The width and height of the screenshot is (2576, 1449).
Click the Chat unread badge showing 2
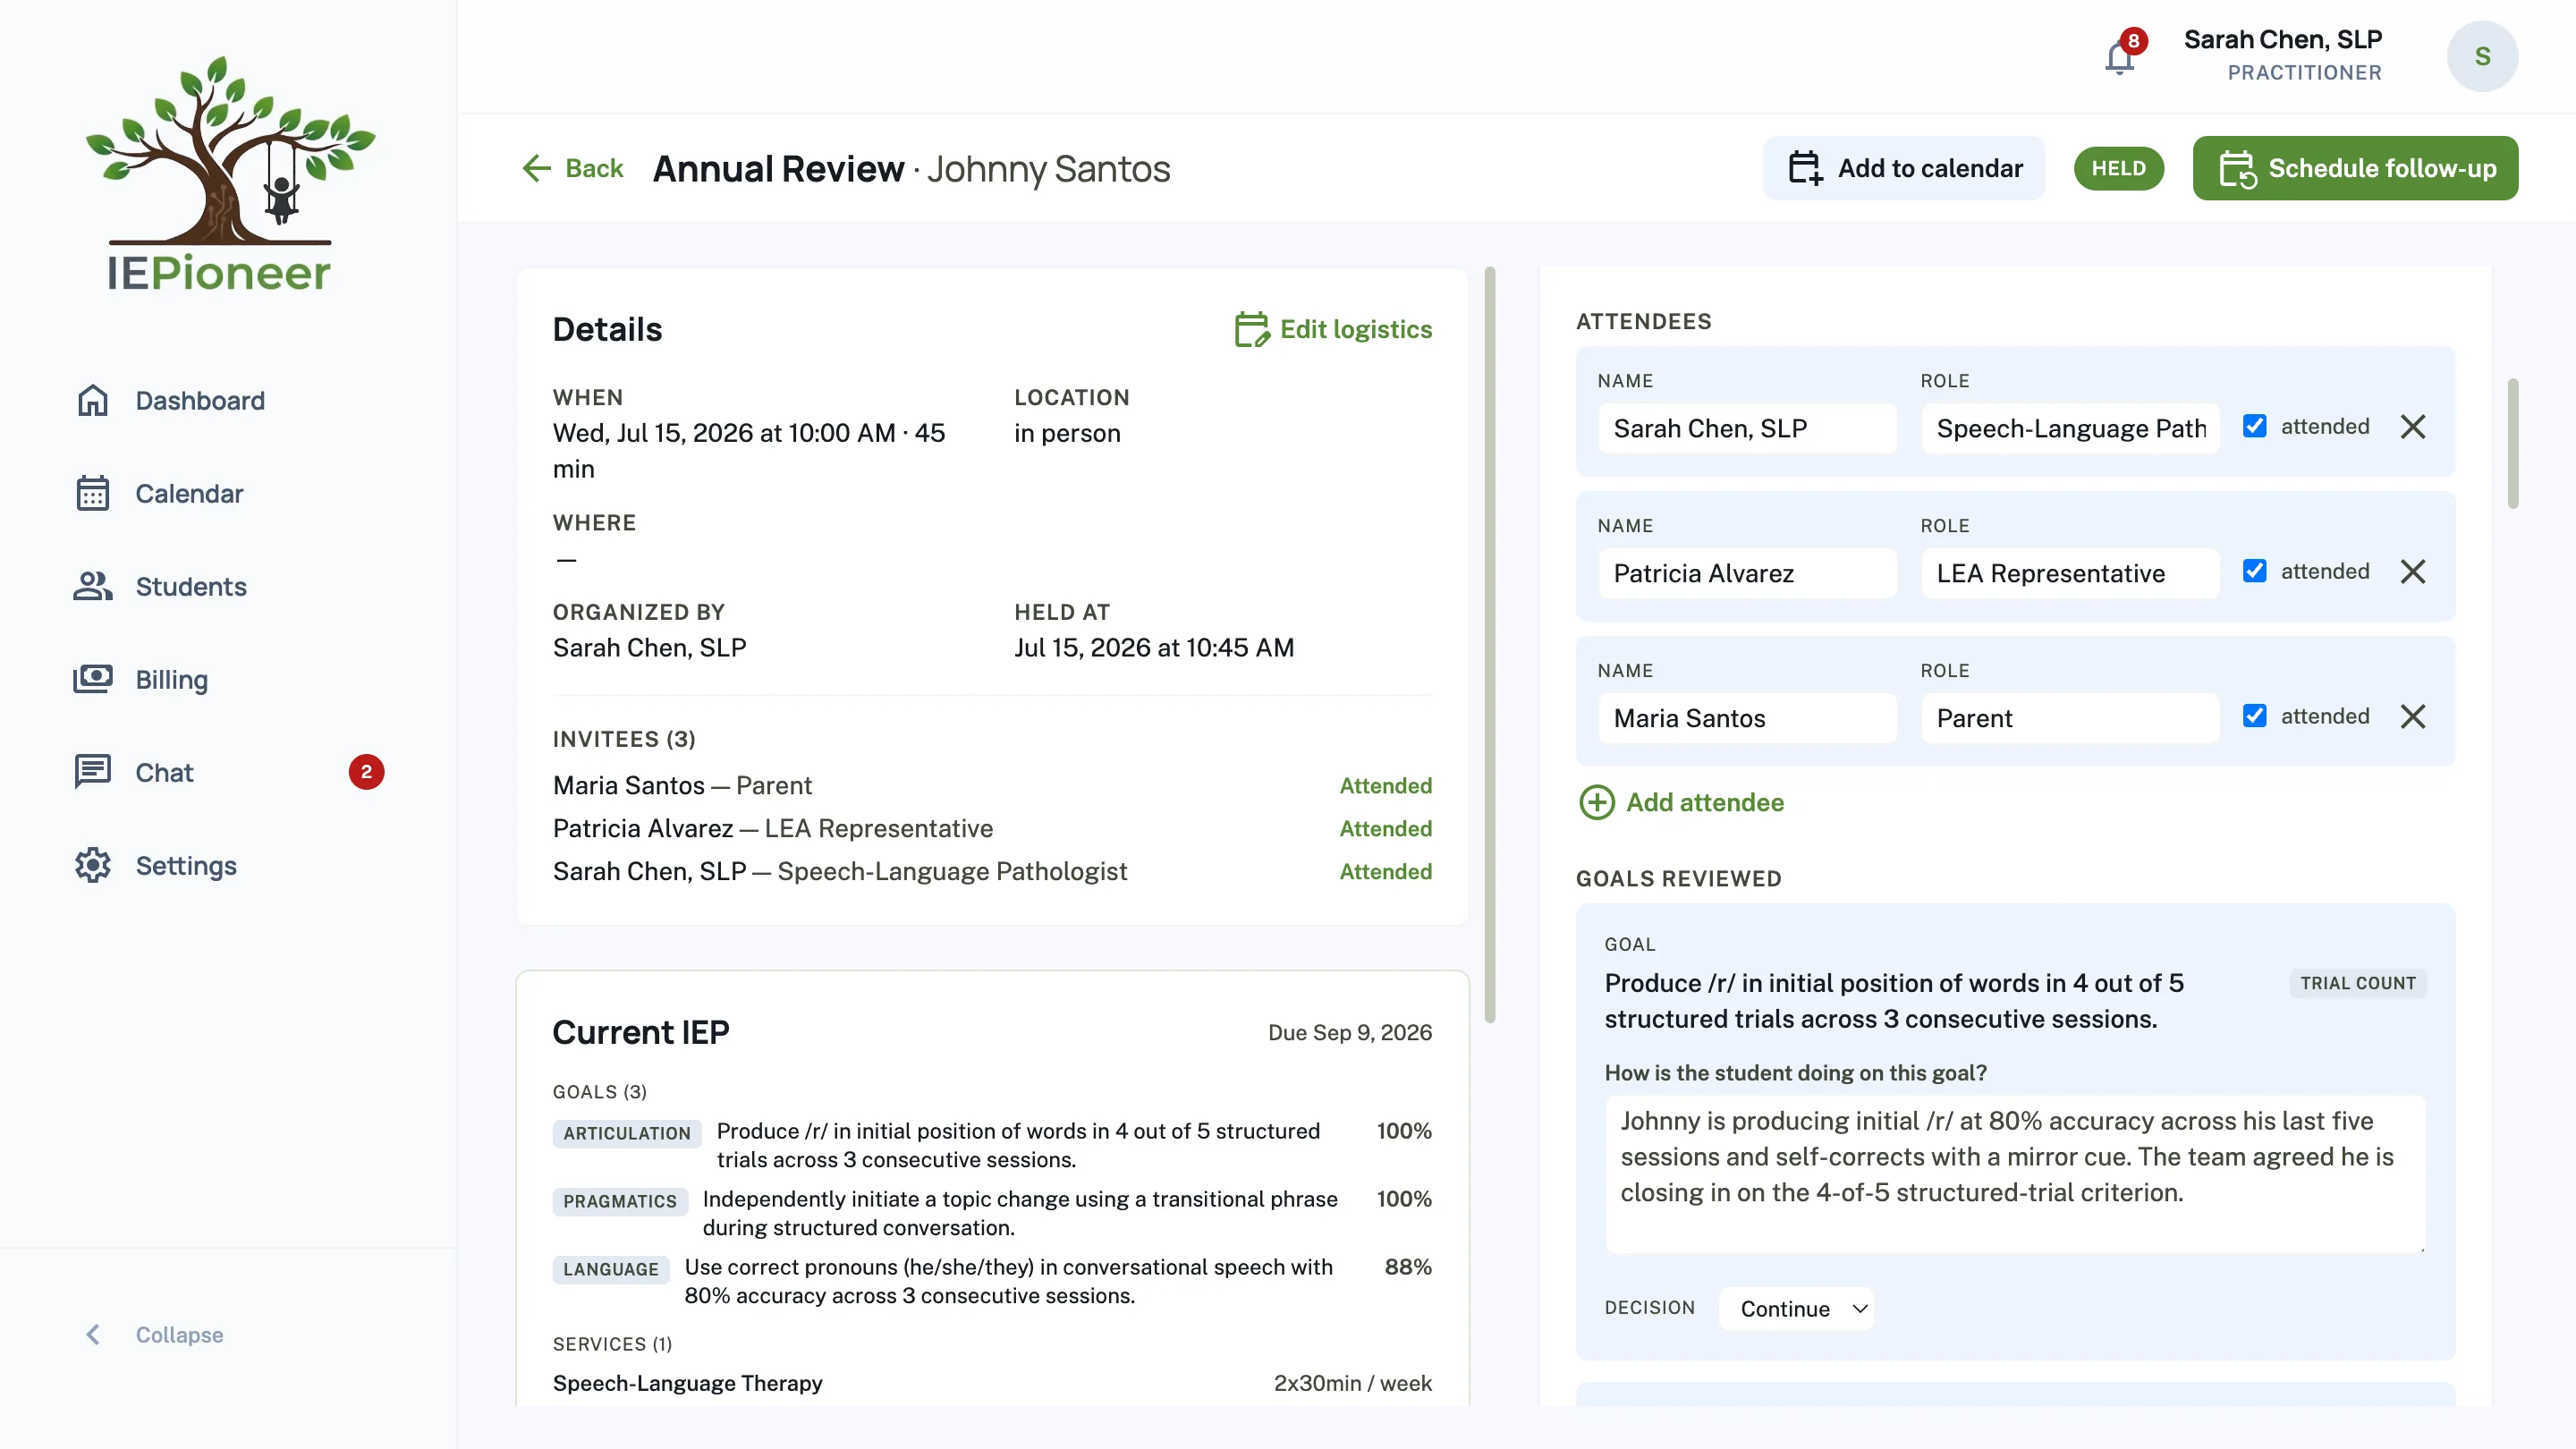(x=366, y=772)
